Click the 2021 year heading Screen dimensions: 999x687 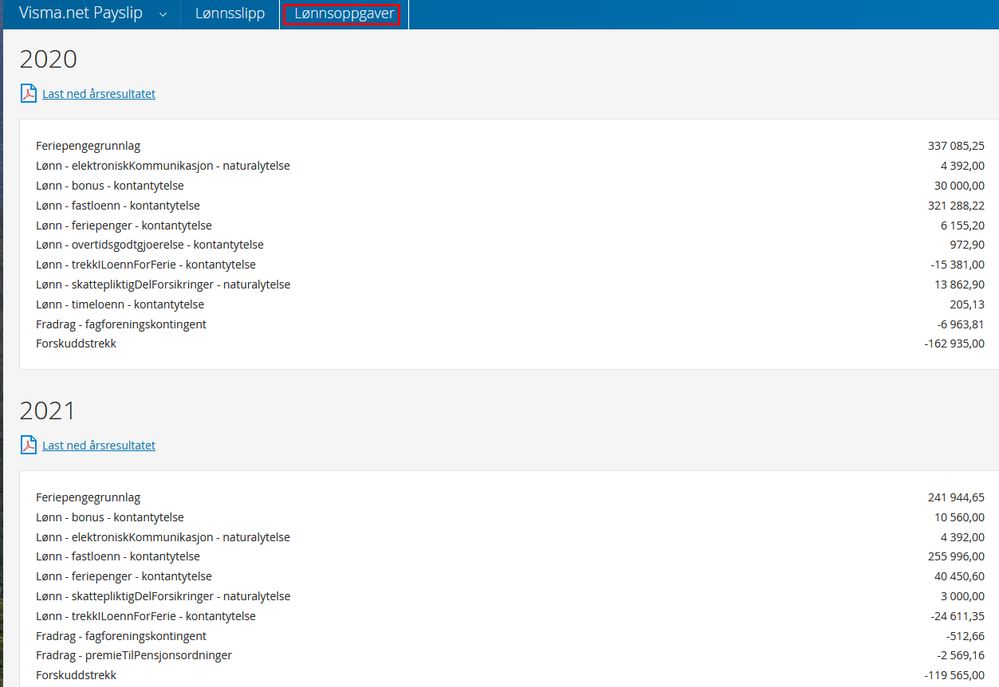(x=47, y=410)
